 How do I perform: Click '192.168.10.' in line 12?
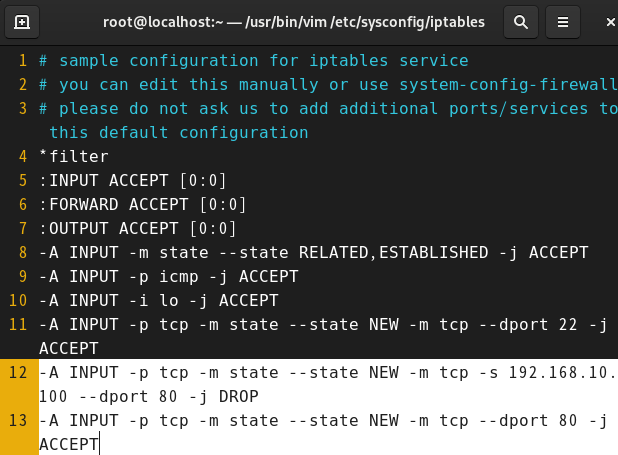coord(563,373)
